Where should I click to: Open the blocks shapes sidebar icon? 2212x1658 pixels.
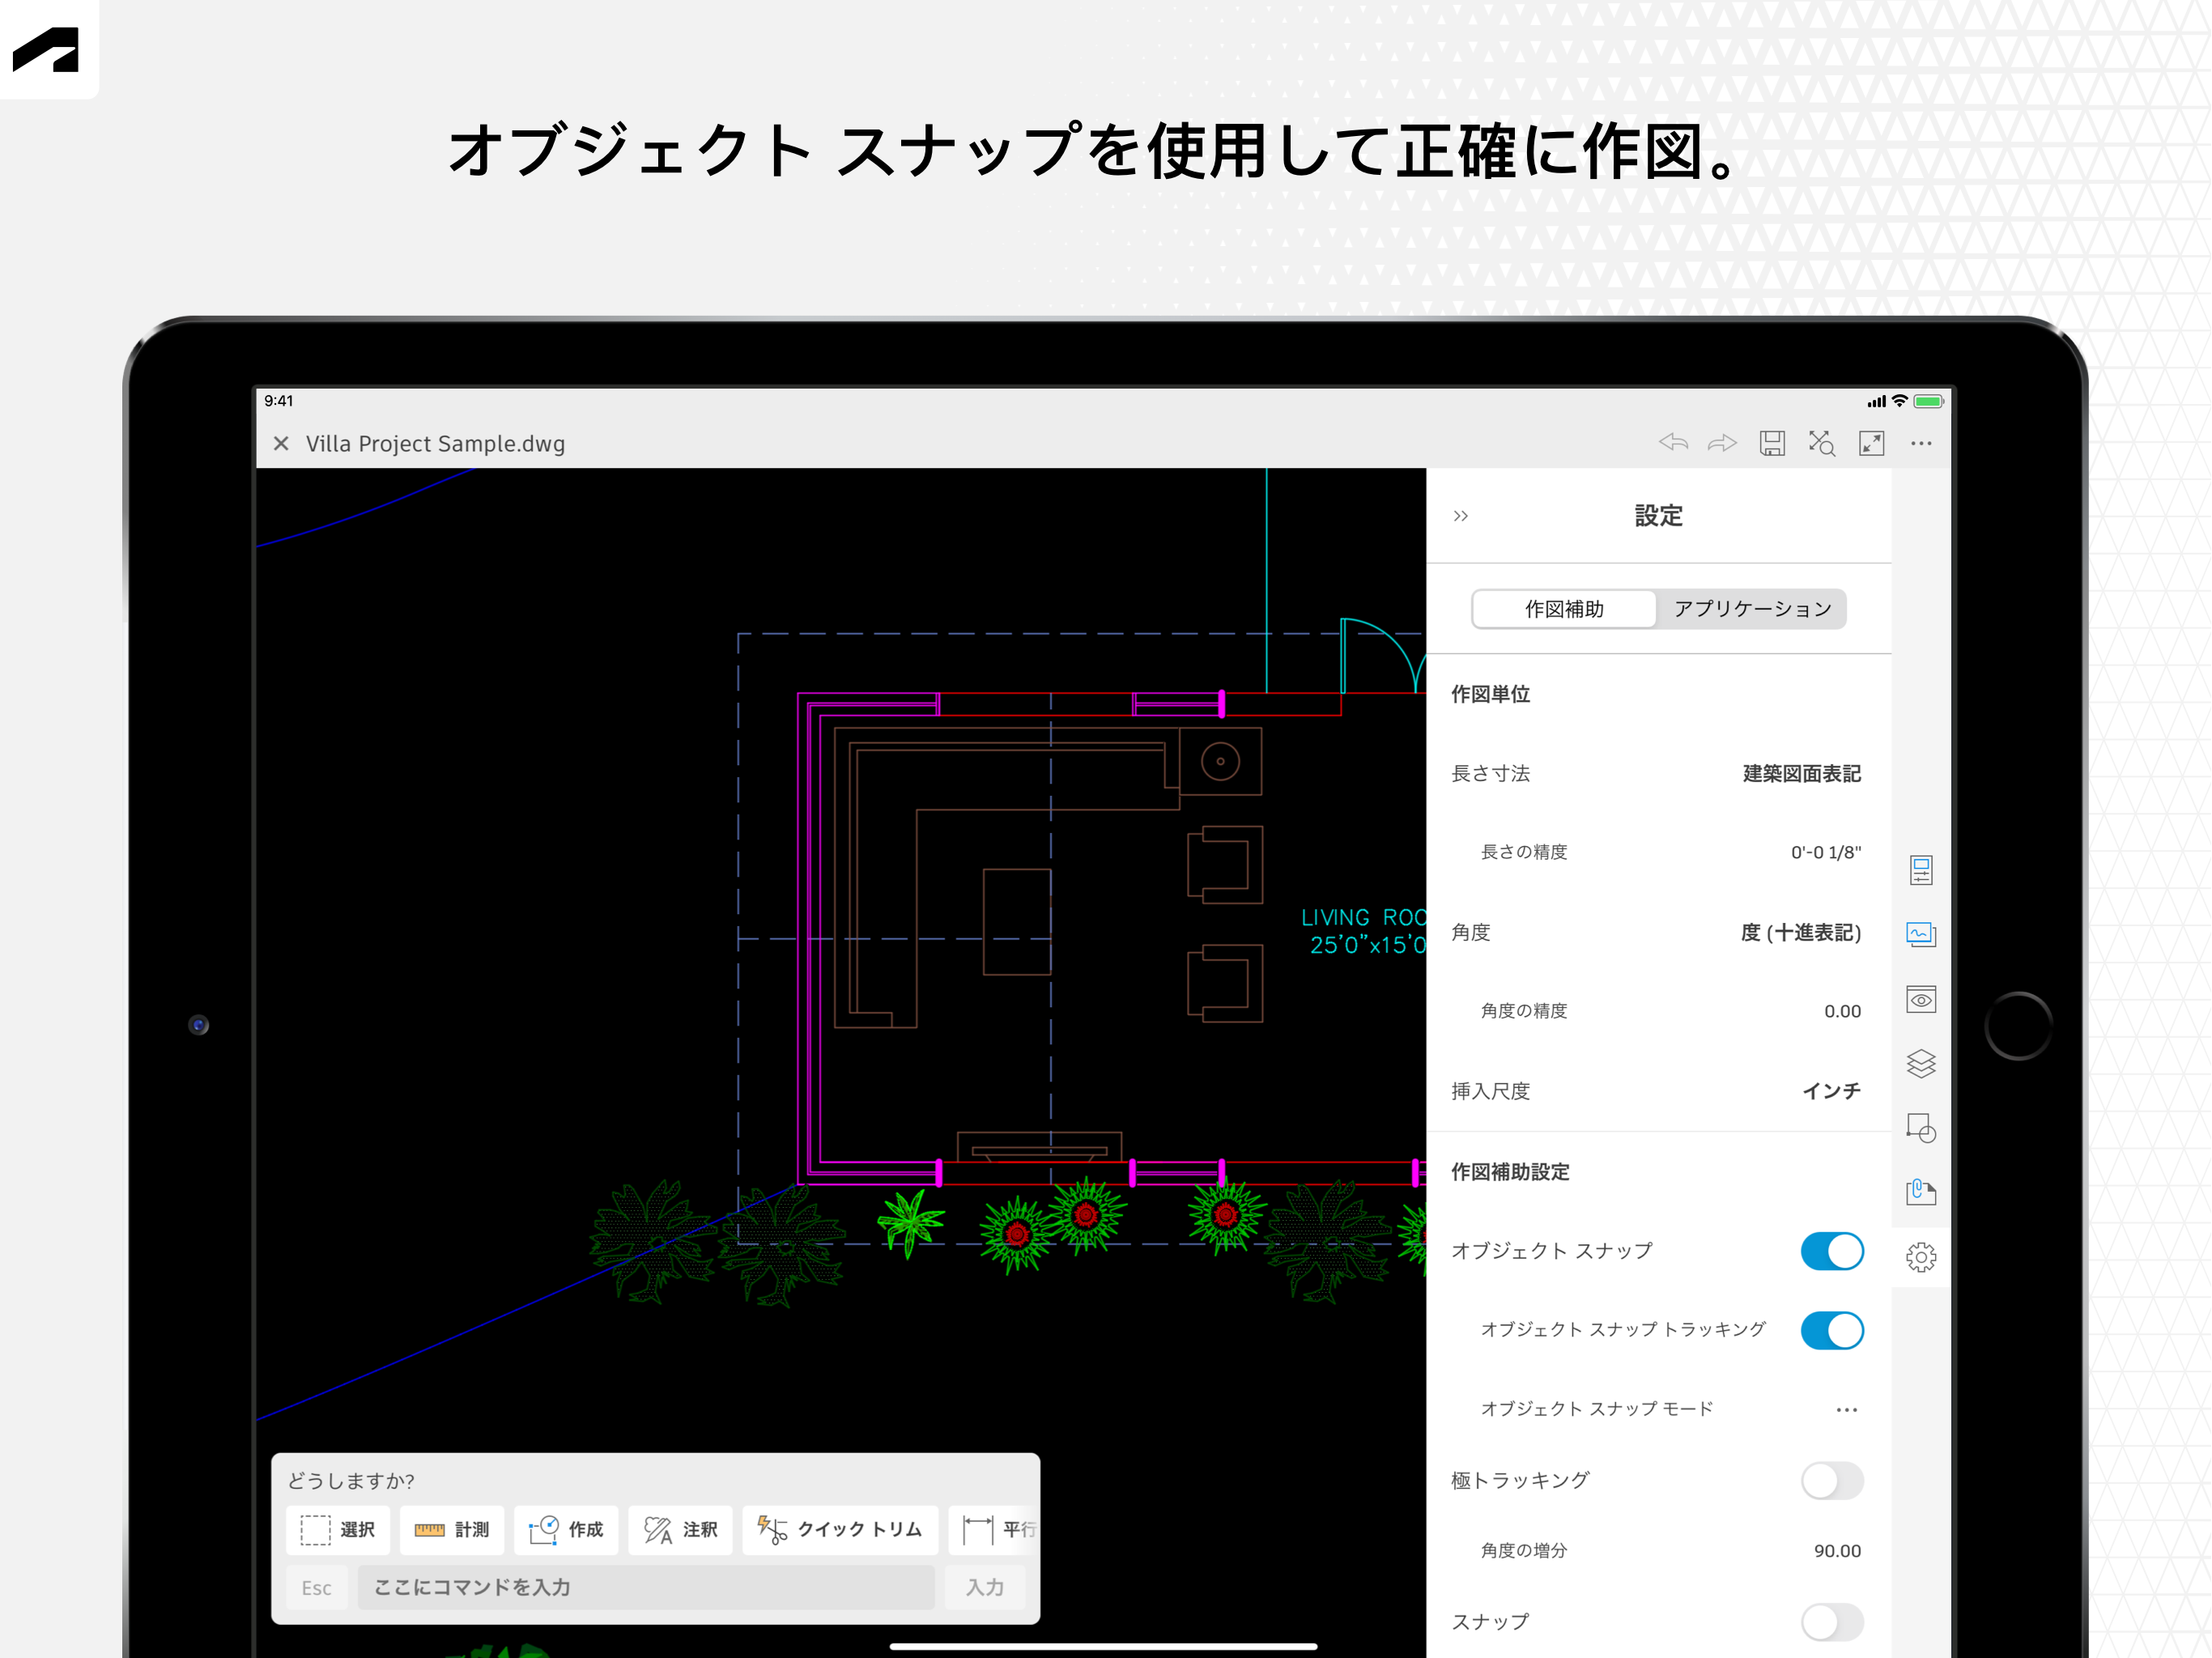click(x=1920, y=1128)
